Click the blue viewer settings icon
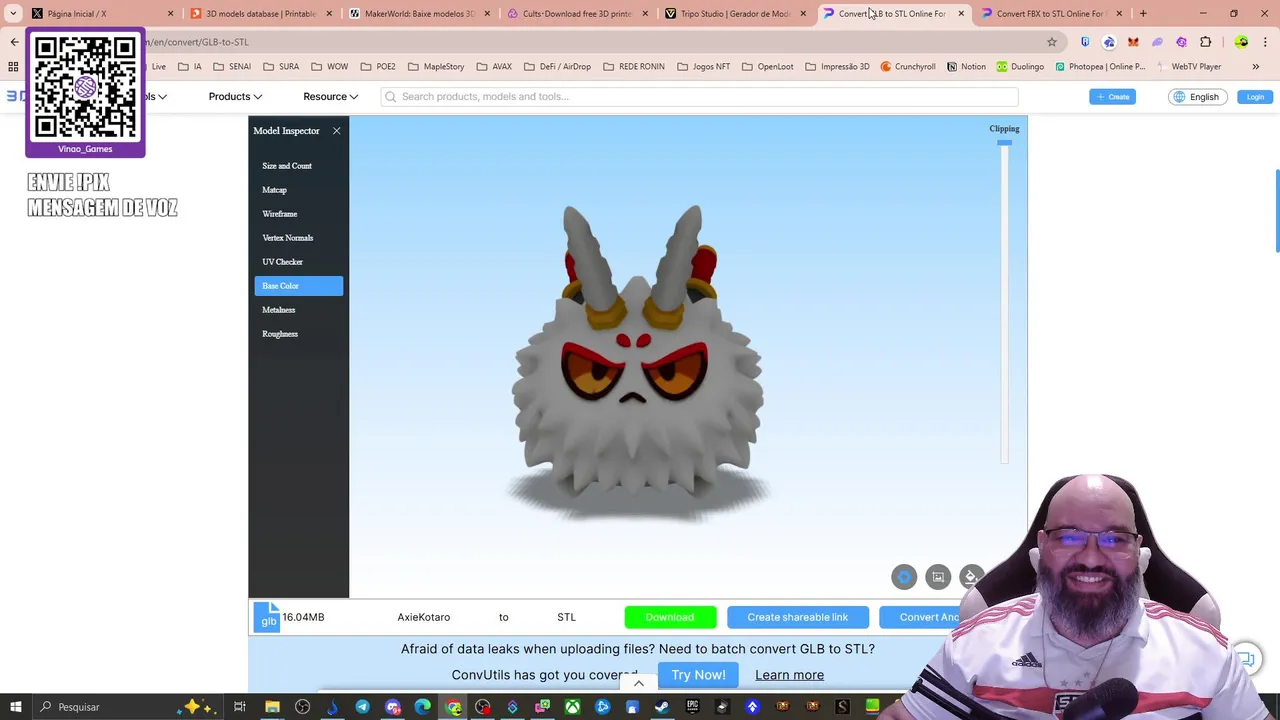Screen dimensions: 1280x720 pyautogui.click(x=904, y=577)
